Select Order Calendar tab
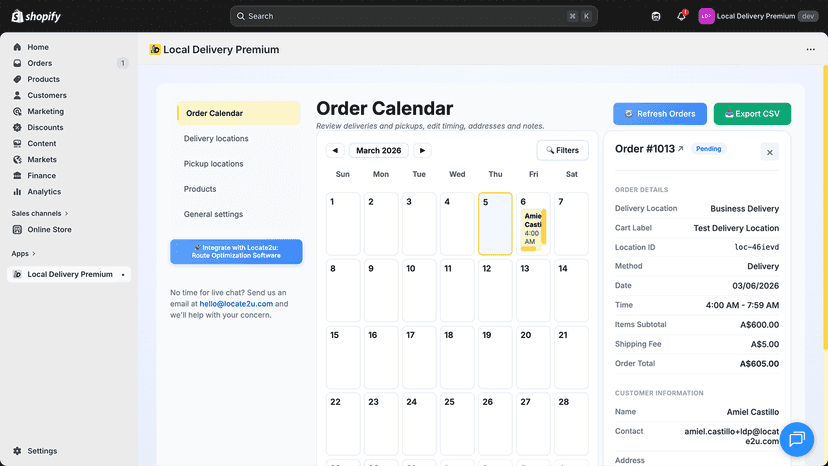This screenshot has width=828, height=466. coord(238,113)
